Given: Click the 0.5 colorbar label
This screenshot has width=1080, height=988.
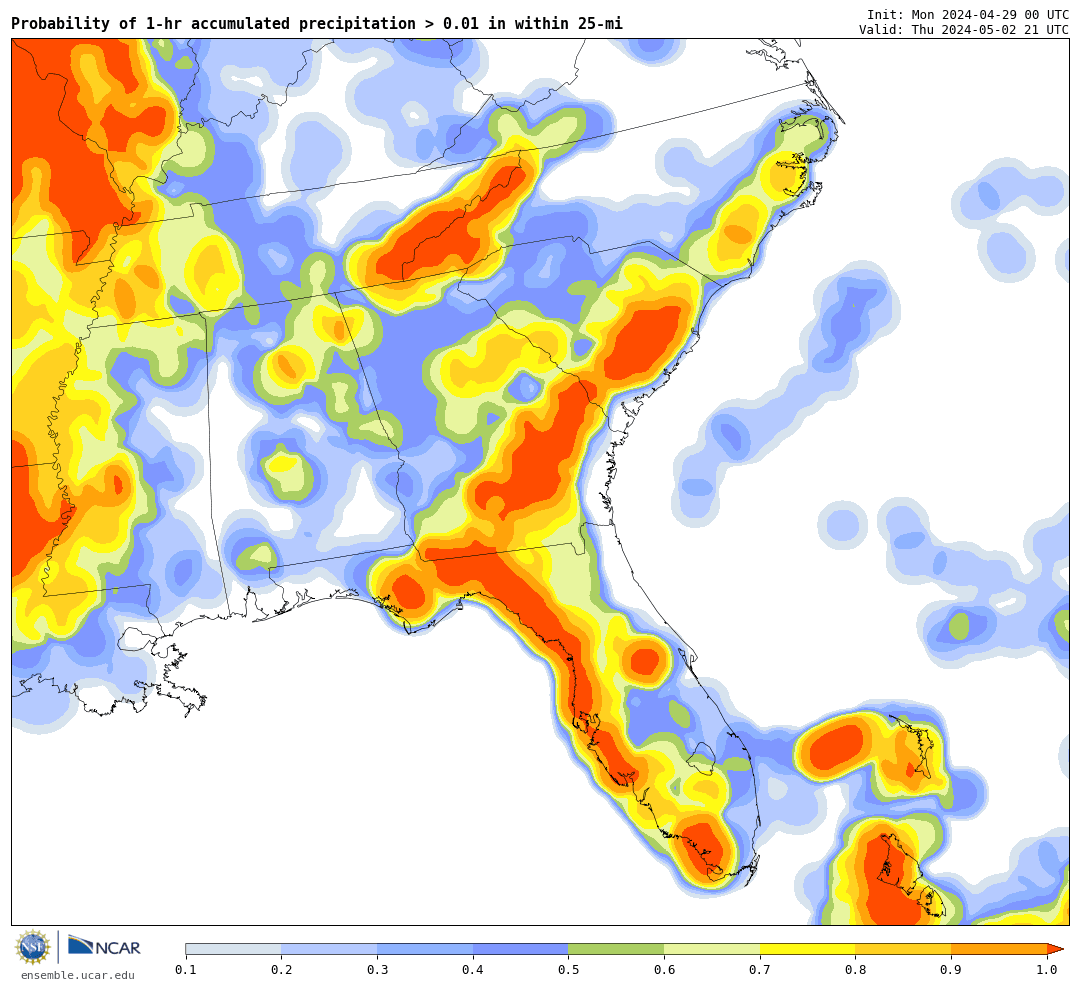Looking at the screenshot, I should [569, 969].
